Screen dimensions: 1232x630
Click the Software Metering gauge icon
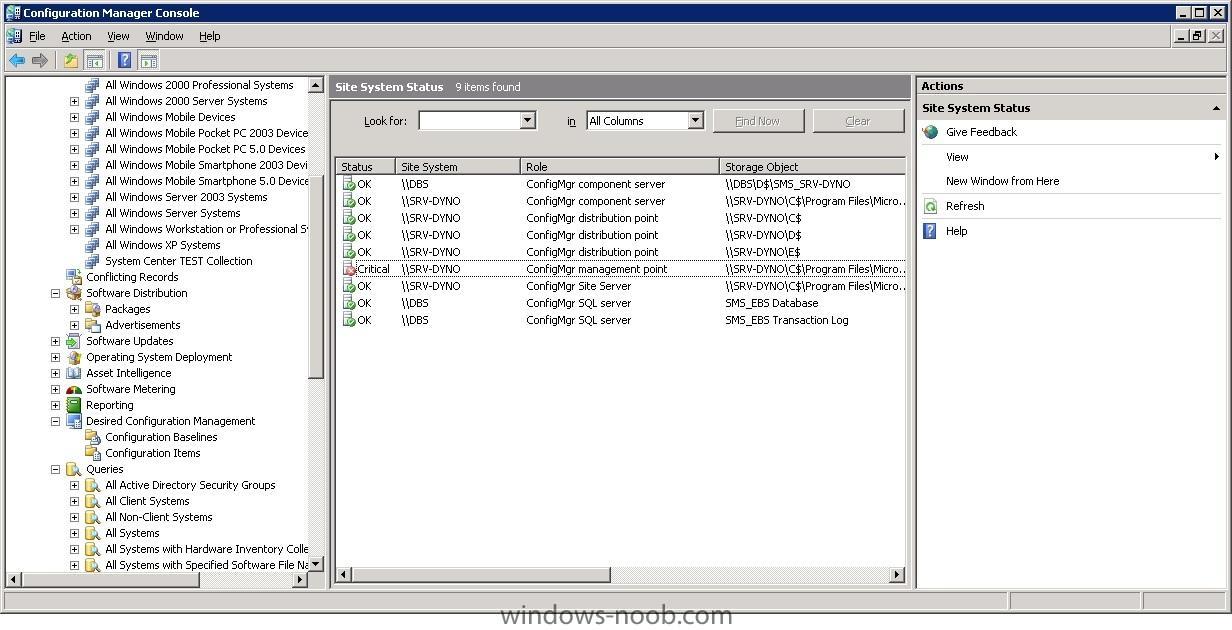click(74, 389)
